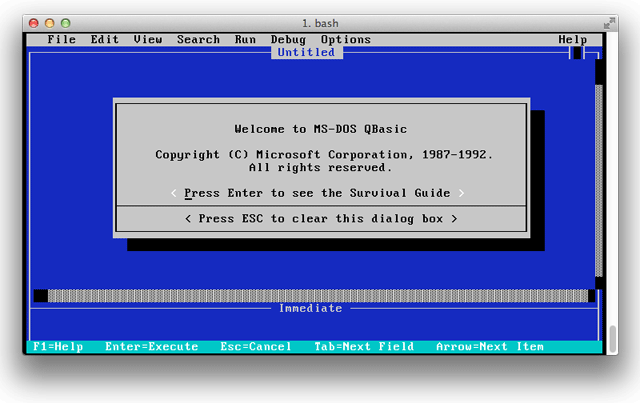Click the red close button of terminal window

pyautogui.click(x=33, y=23)
